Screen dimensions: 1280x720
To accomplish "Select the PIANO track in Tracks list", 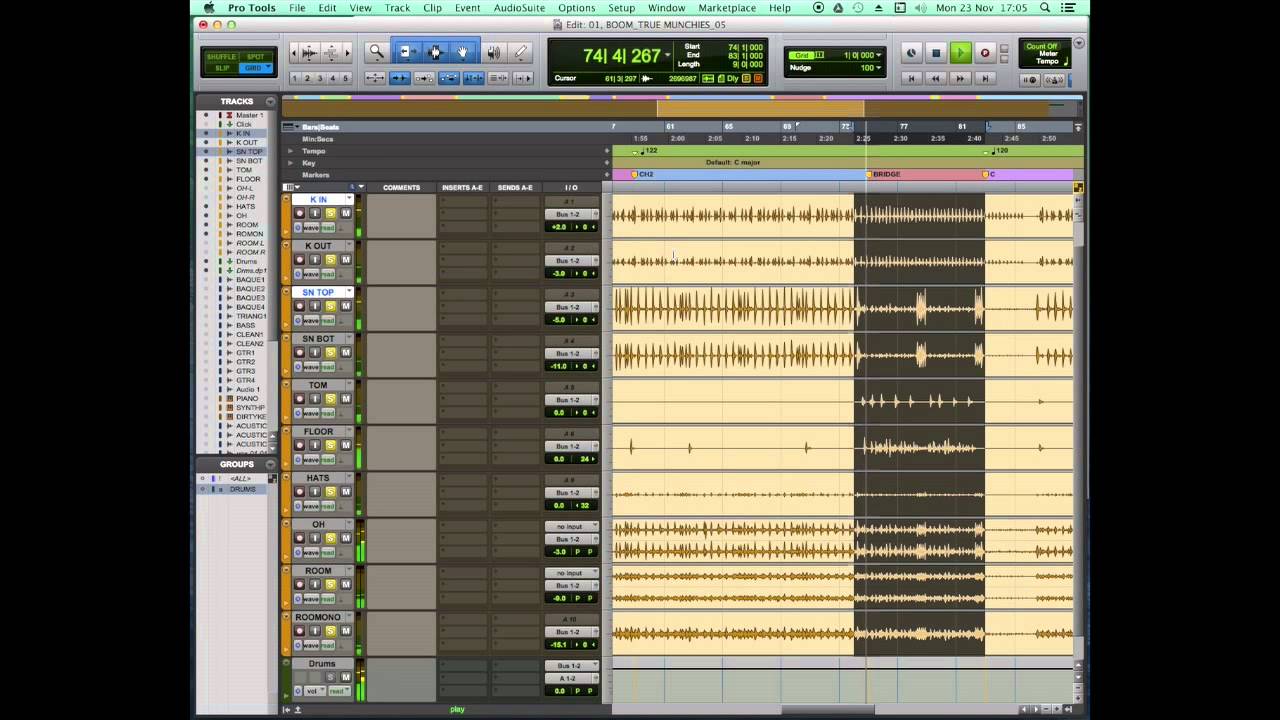I will pos(246,399).
